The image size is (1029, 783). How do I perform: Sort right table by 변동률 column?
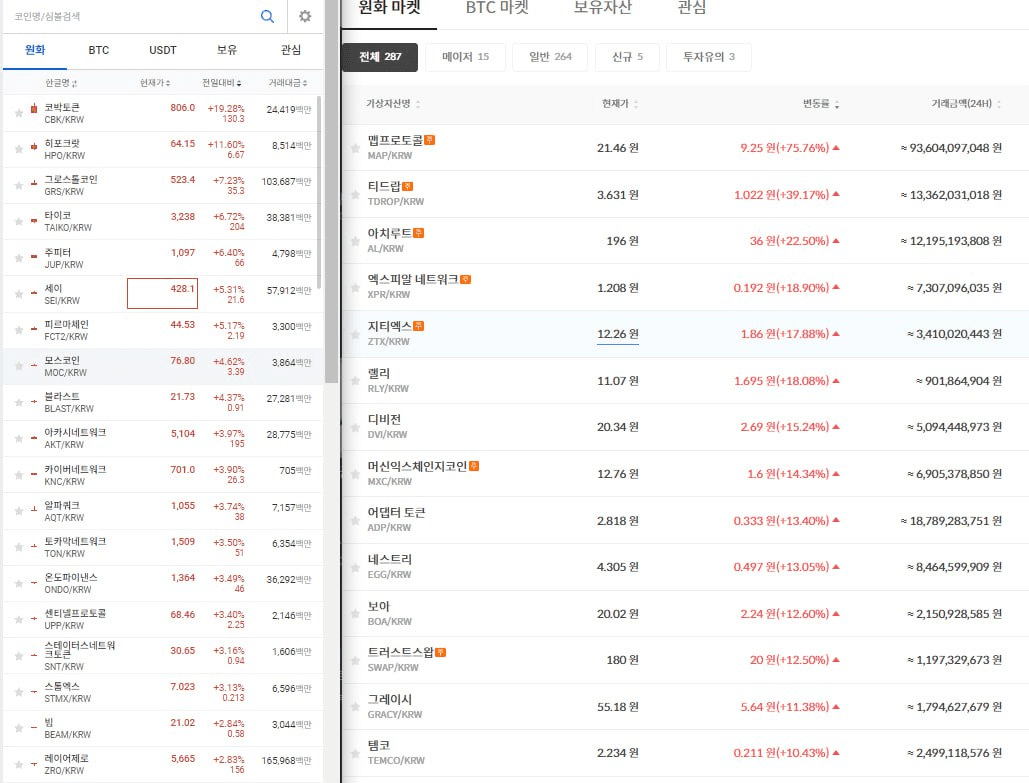click(821, 104)
